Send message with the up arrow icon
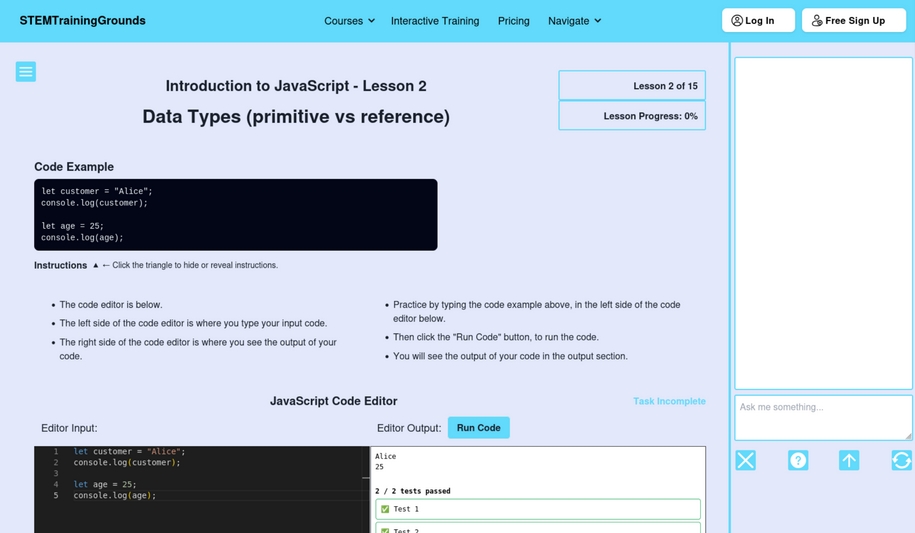915x533 pixels. click(849, 461)
